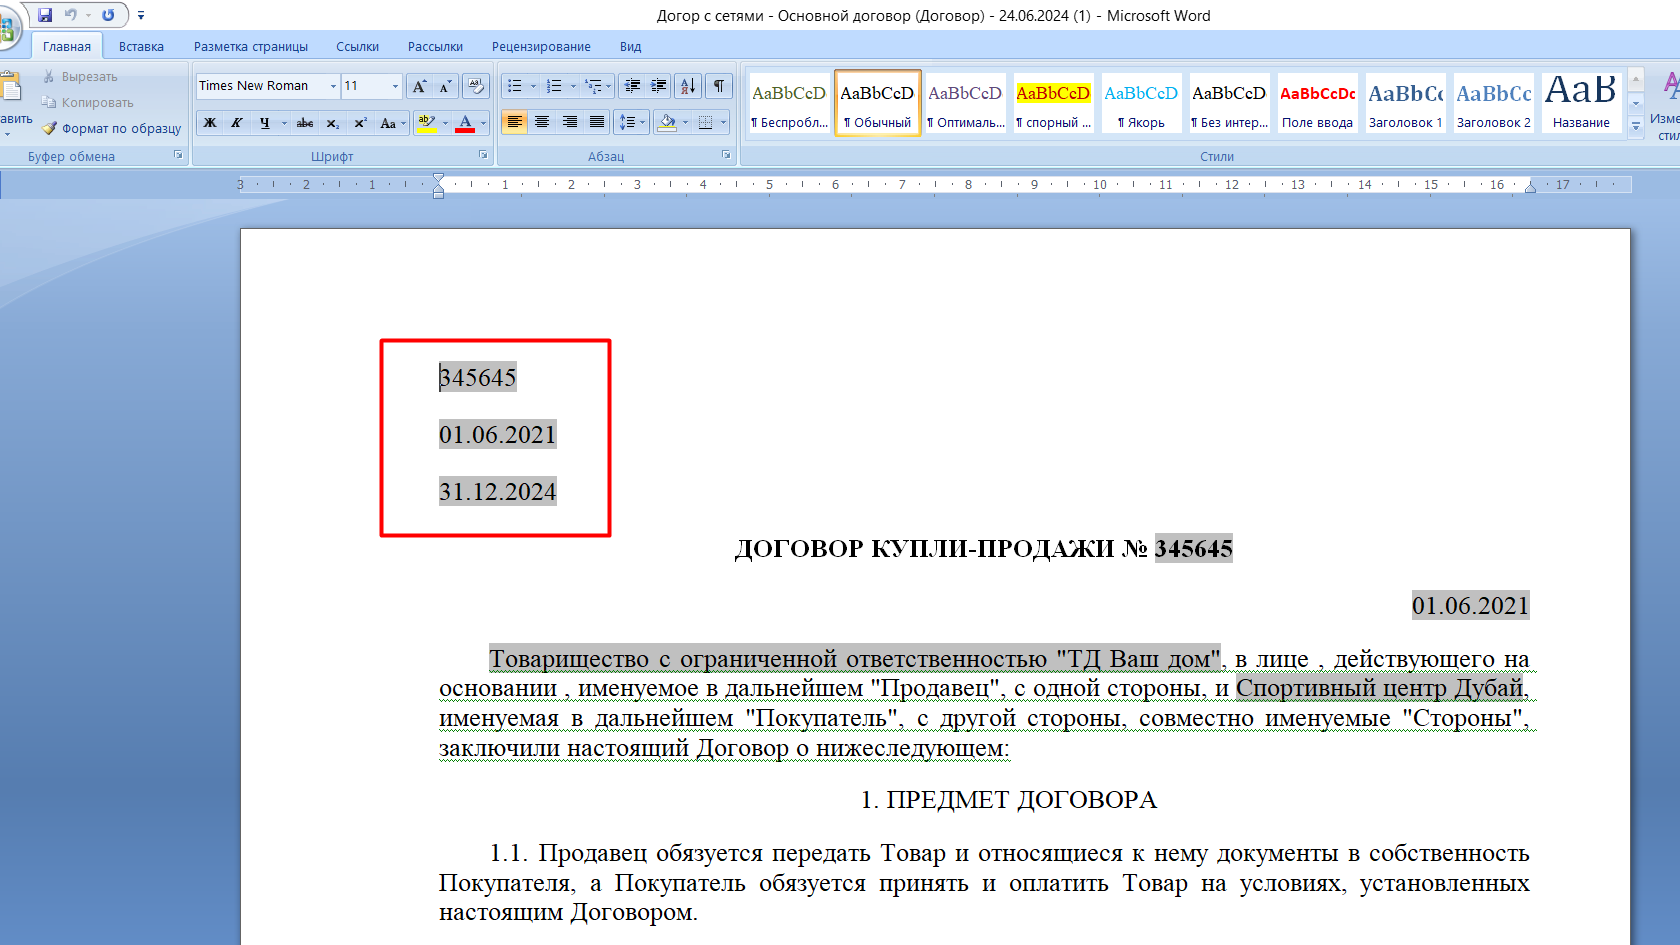Image resolution: width=1680 pixels, height=945 pixels.
Task: Open the Times New Roman font dropdown
Action: tap(333, 86)
